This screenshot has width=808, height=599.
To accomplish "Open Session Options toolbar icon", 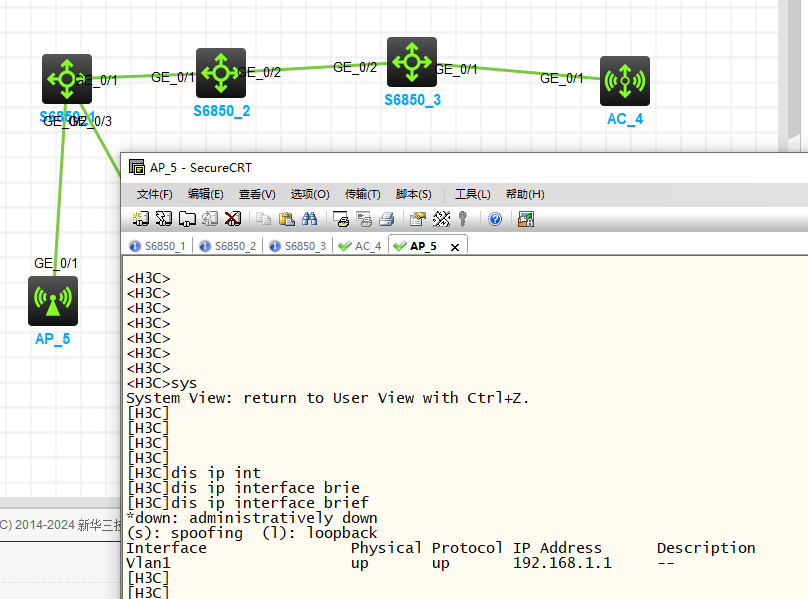I will point(417,219).
